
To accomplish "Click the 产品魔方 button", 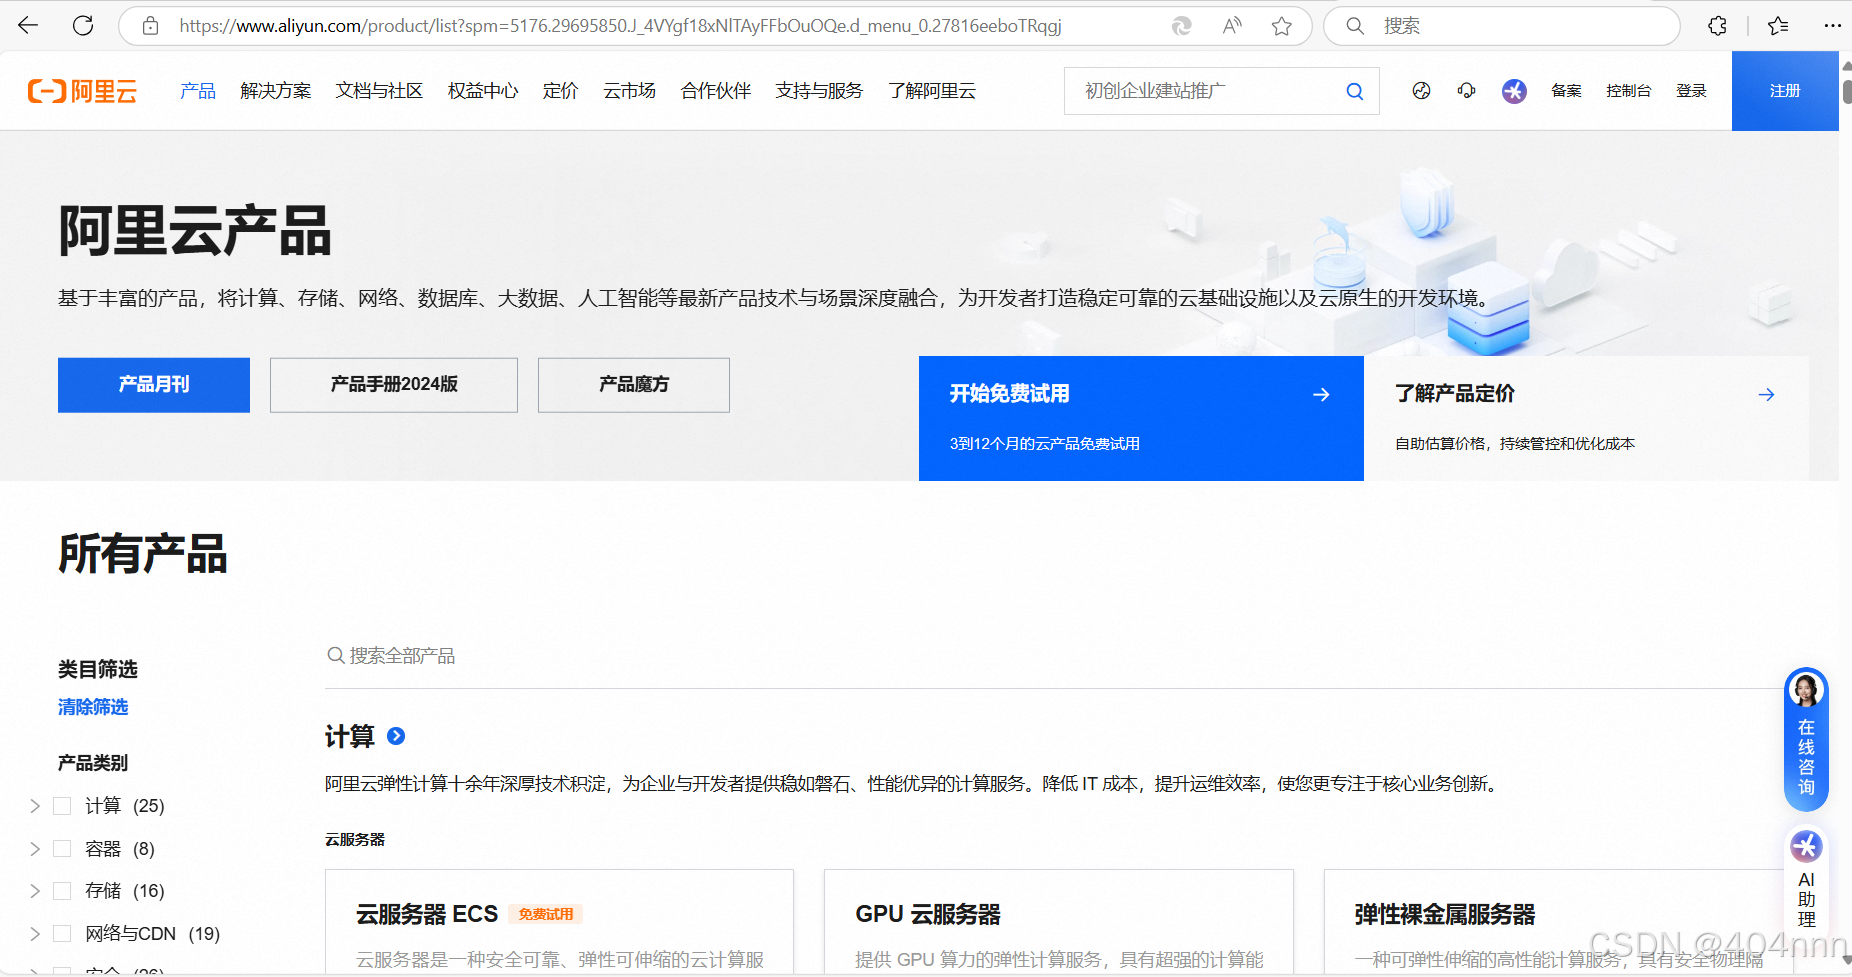I will coord(634,385).
